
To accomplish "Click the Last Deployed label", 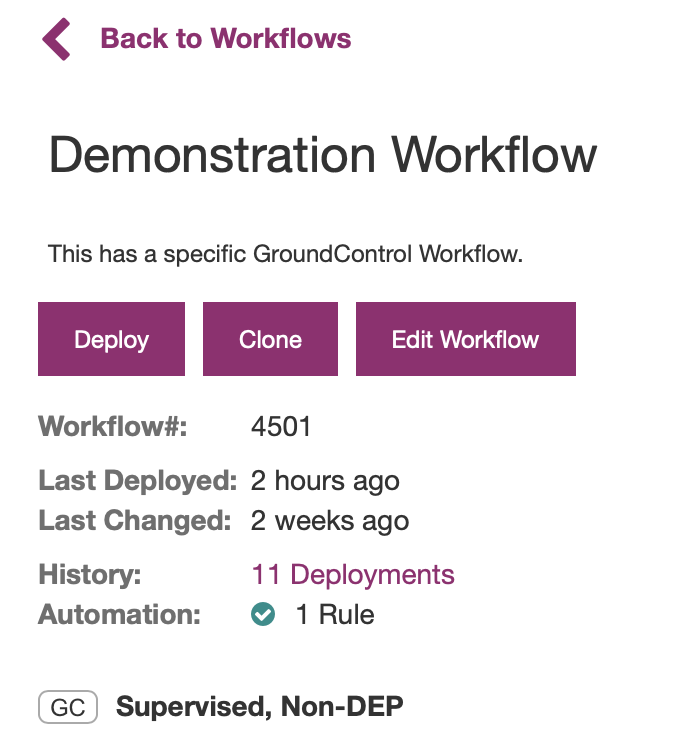I will (137, 481).
